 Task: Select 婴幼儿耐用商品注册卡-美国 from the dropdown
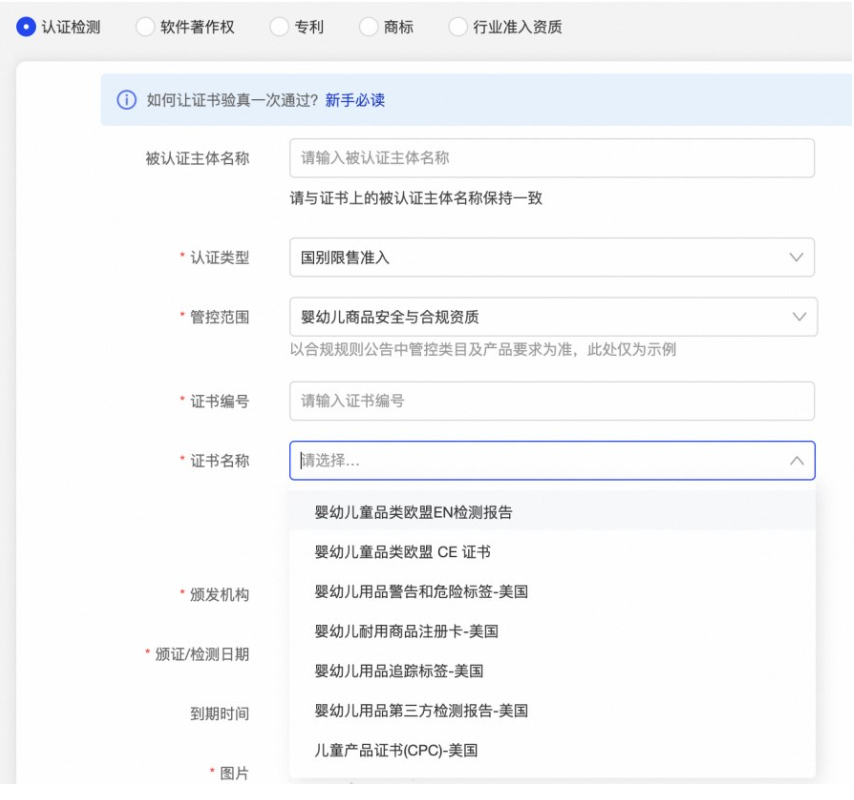click(406, 632)
